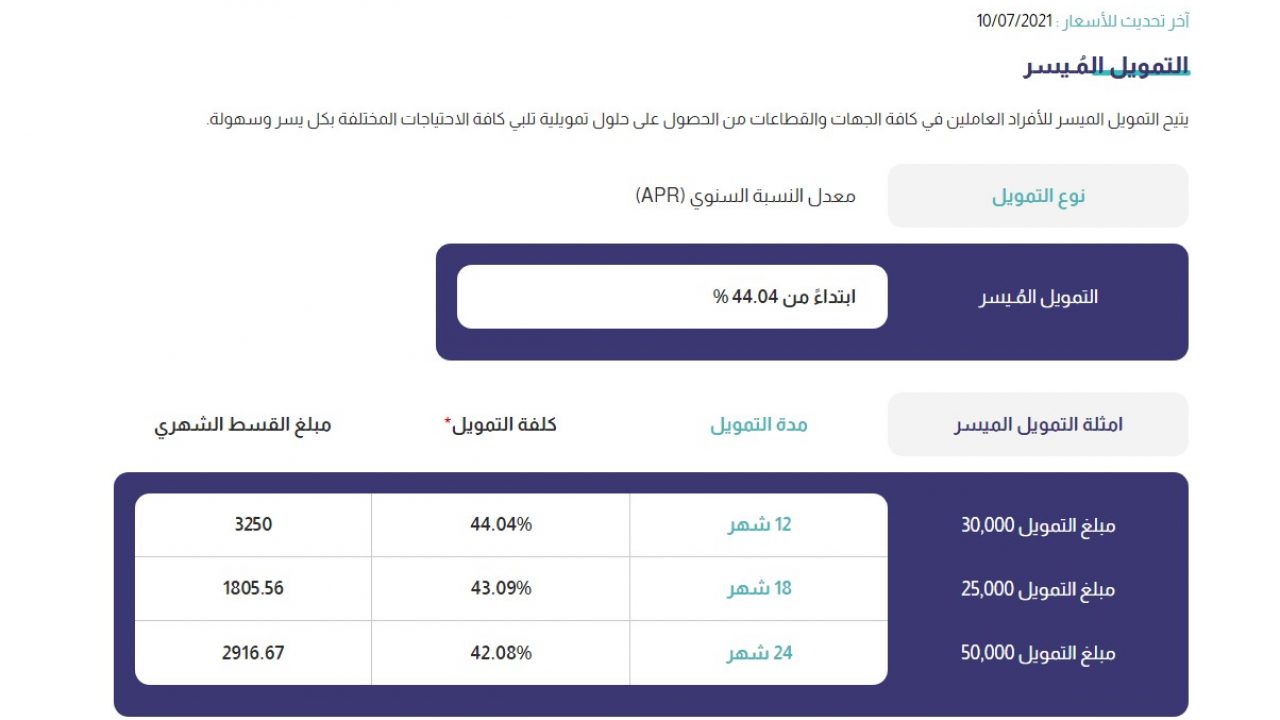
Task: Click the 42.08% financing cost cell
Action: tap(501, 653)
